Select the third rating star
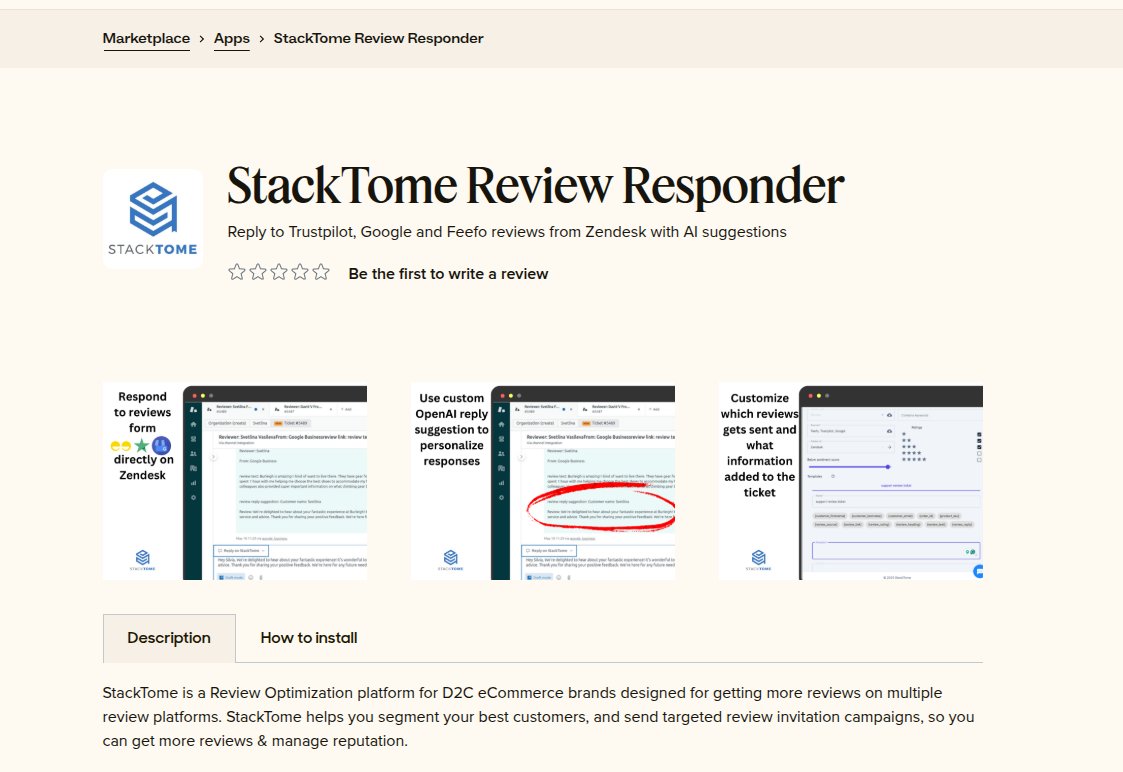This screenshot has width=1123, height=772. coord(279,272)
